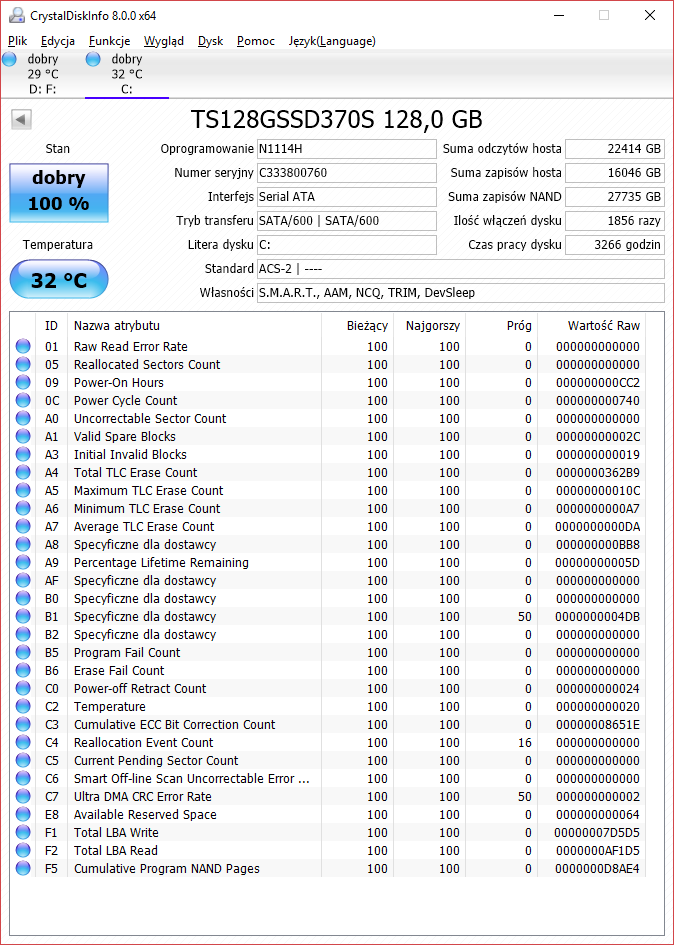Click status icon for Raw Read Error Rate
The height and width of the screenshot is (945, 674).
(x=23, y=347)
